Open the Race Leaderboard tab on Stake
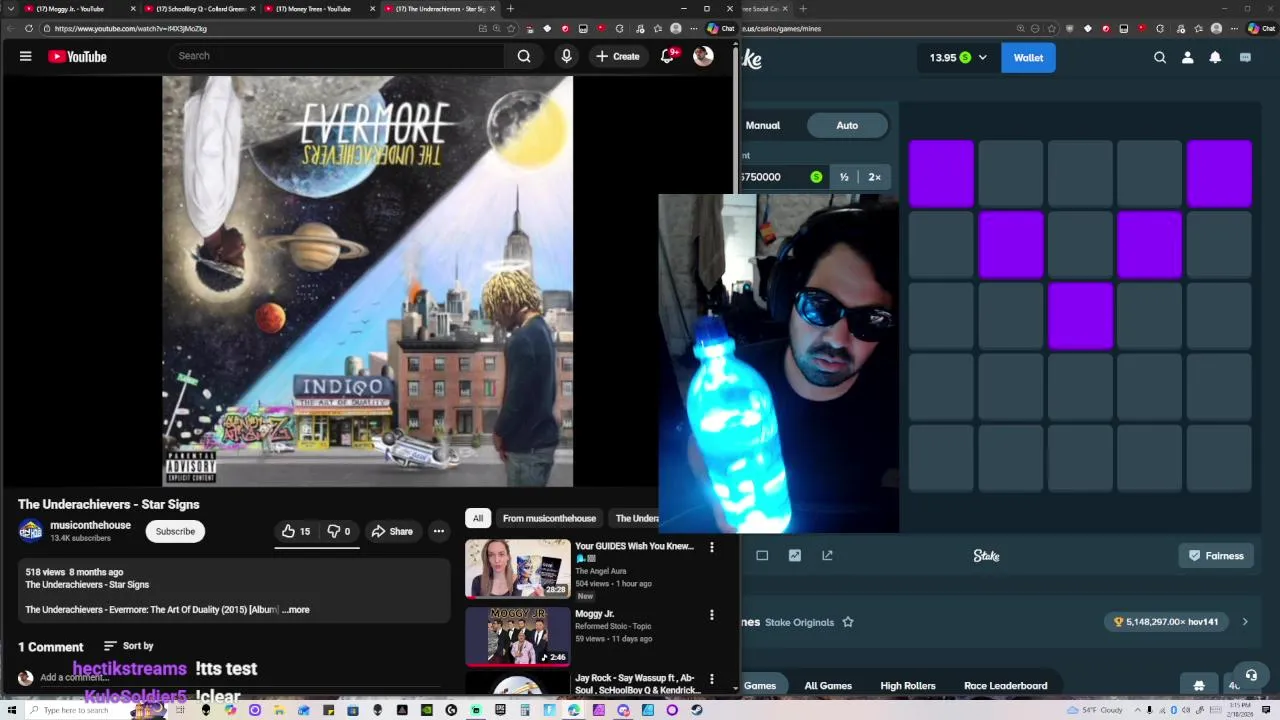The image size is (1280, 720). (x=1006, y=686)
